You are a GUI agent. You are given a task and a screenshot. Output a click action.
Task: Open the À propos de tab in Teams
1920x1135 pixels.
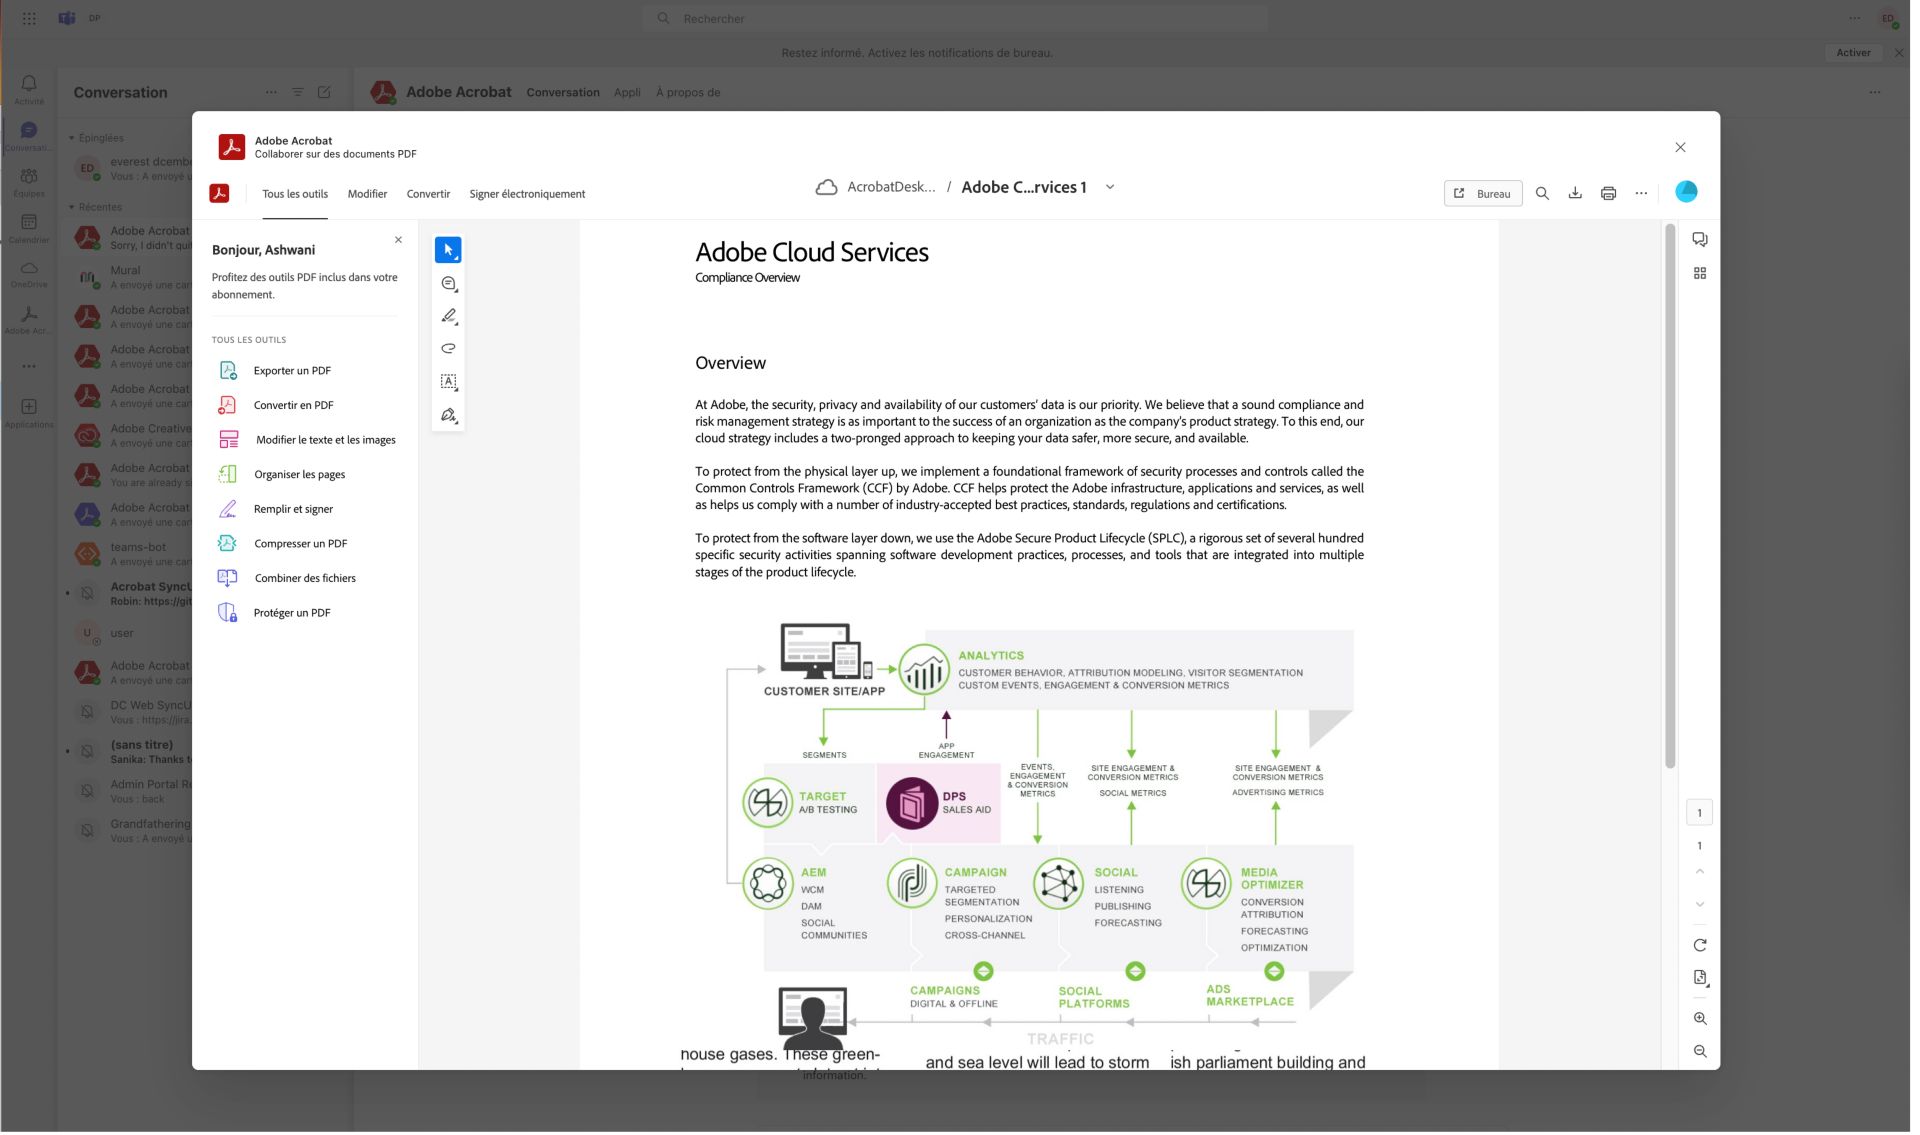[x=688, y=93]
